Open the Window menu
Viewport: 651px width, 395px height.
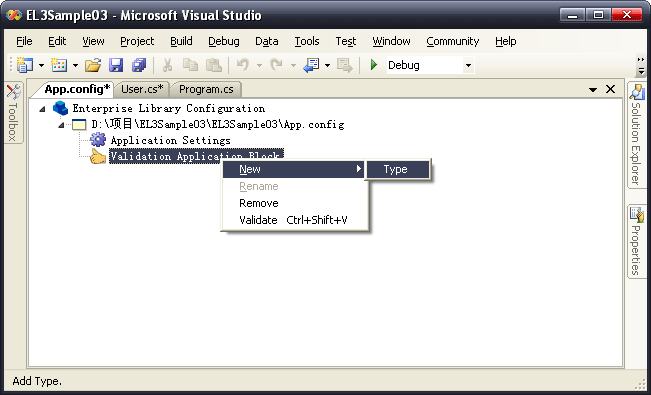coord(391,41)
